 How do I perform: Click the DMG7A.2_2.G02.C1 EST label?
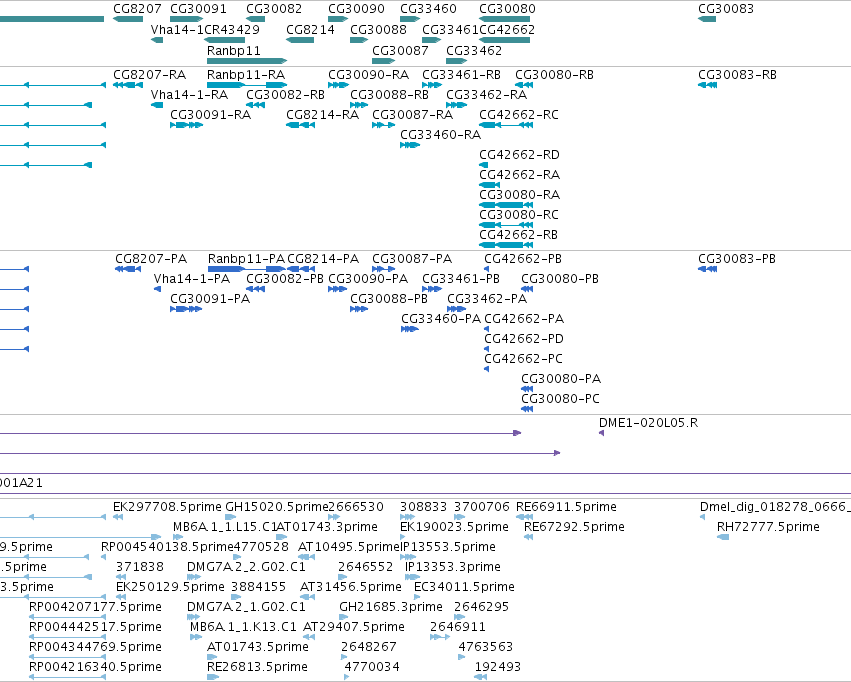(246, 566)
